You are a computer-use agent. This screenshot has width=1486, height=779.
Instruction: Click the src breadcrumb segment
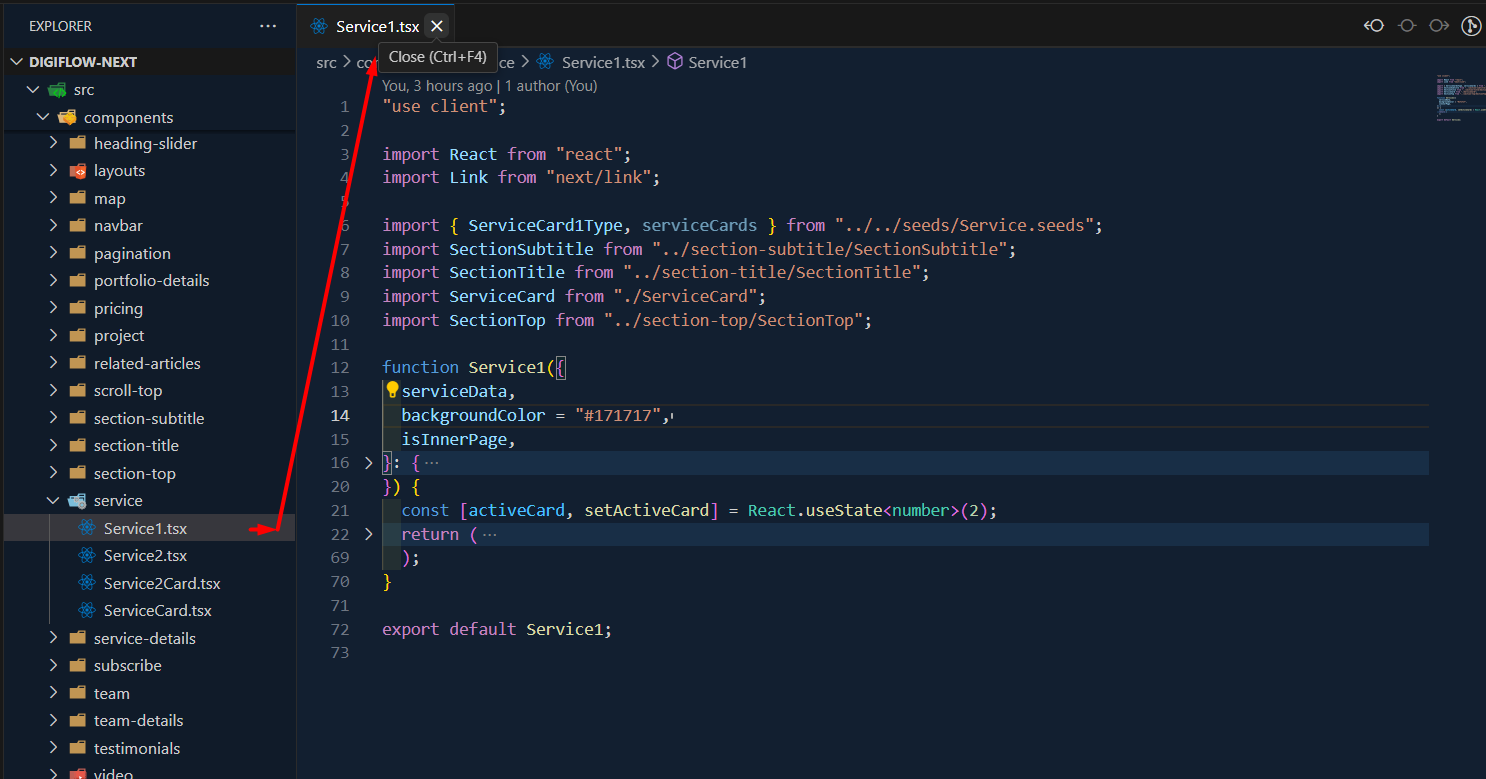click(x=326, y=62)
